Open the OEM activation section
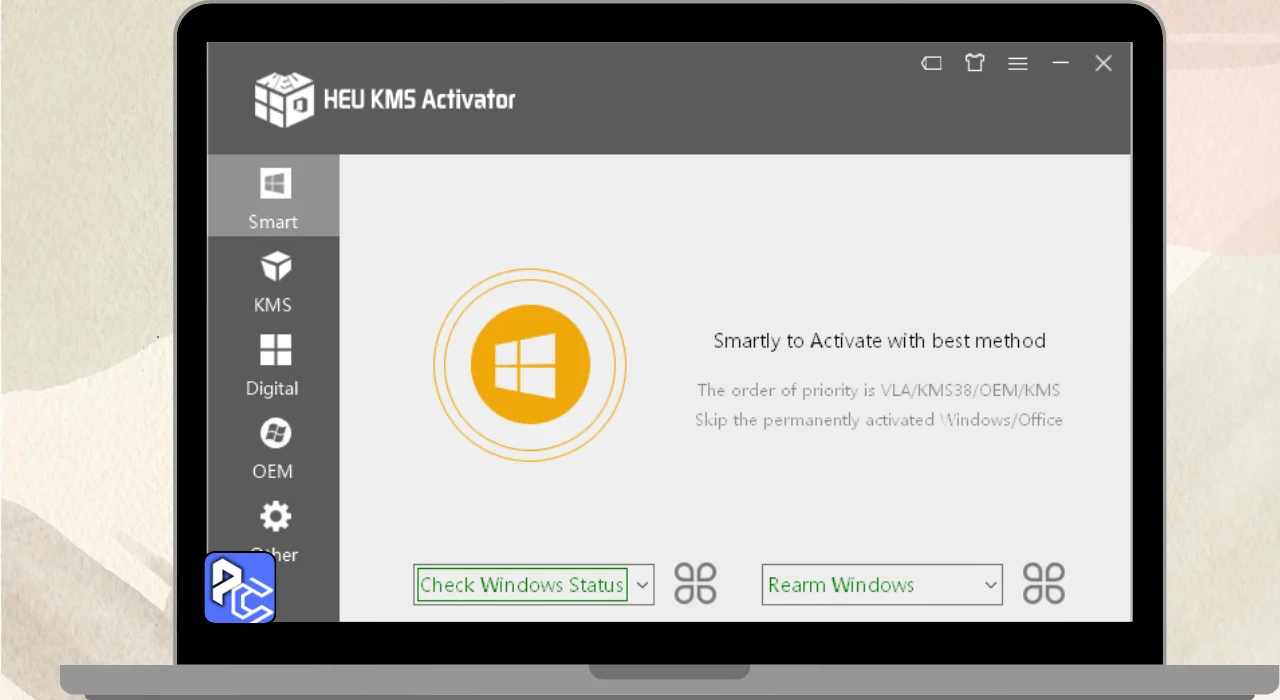The image size is (1280, 700). pyautogui.click(x=273, y=447)
